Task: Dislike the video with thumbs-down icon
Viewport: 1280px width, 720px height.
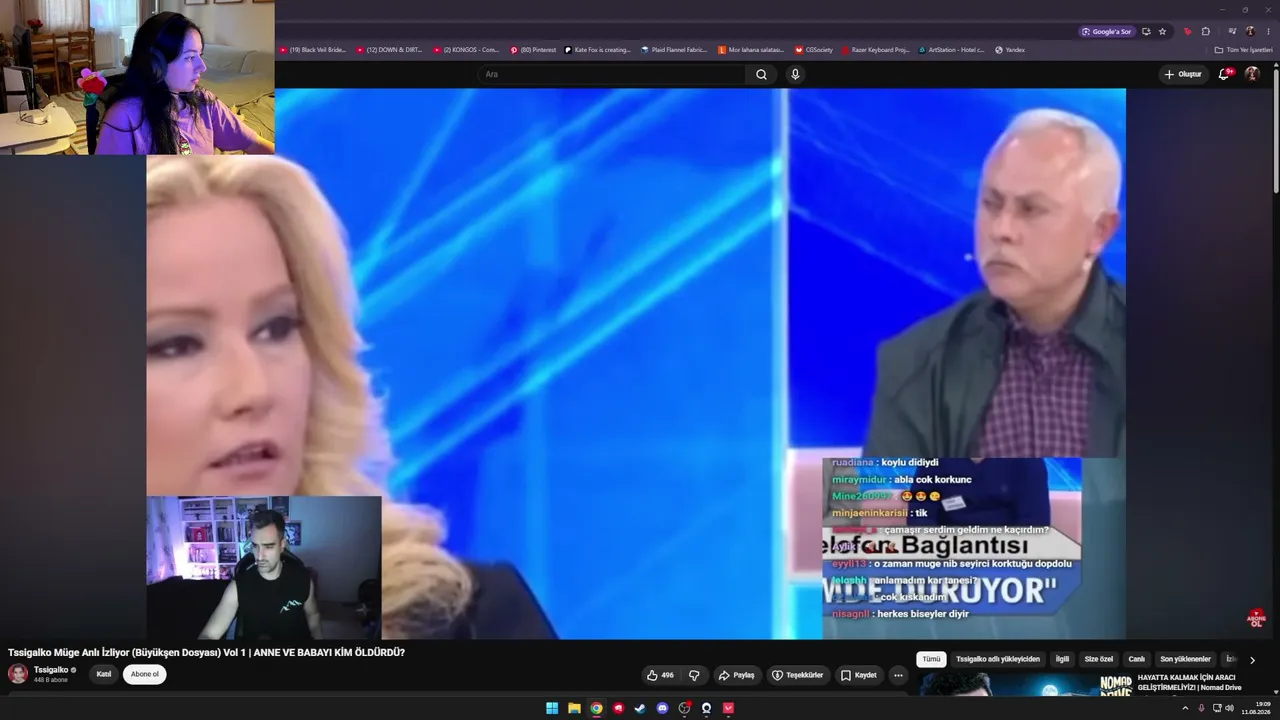Action: coord(694,675)
